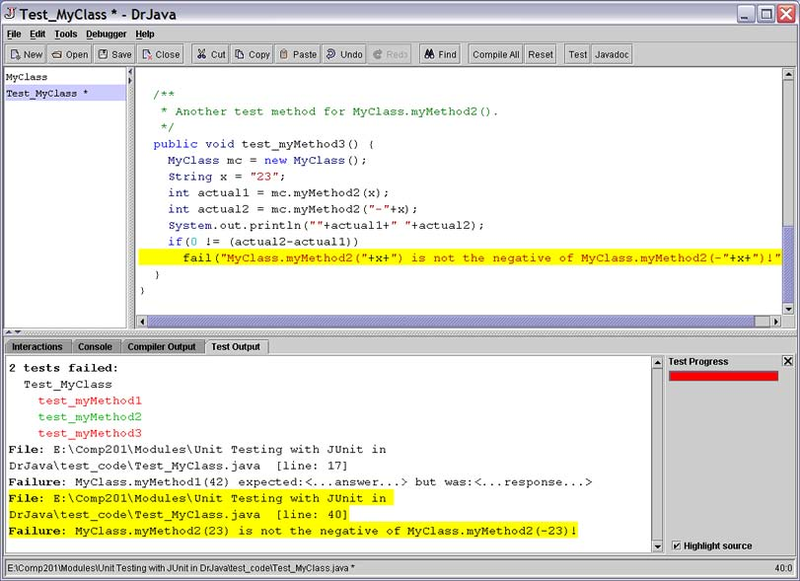Paste clipboard using the Paste button
The height and width of the screenshot is (581, 800).
pyautogui.click(x=298, y=54)
